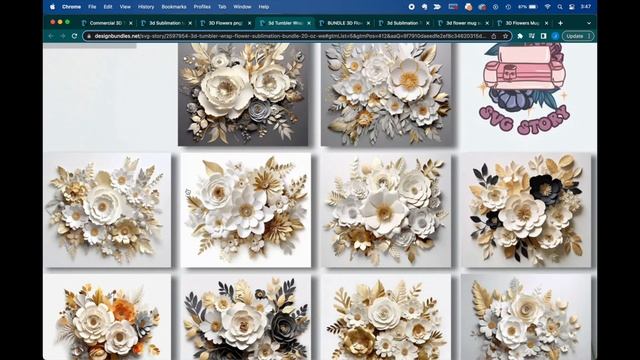Image resolution: width=640 pixels, height=360 pixels.
Task: Go back to the previous page
Action: pyautogui.click(x=51, y=36)
